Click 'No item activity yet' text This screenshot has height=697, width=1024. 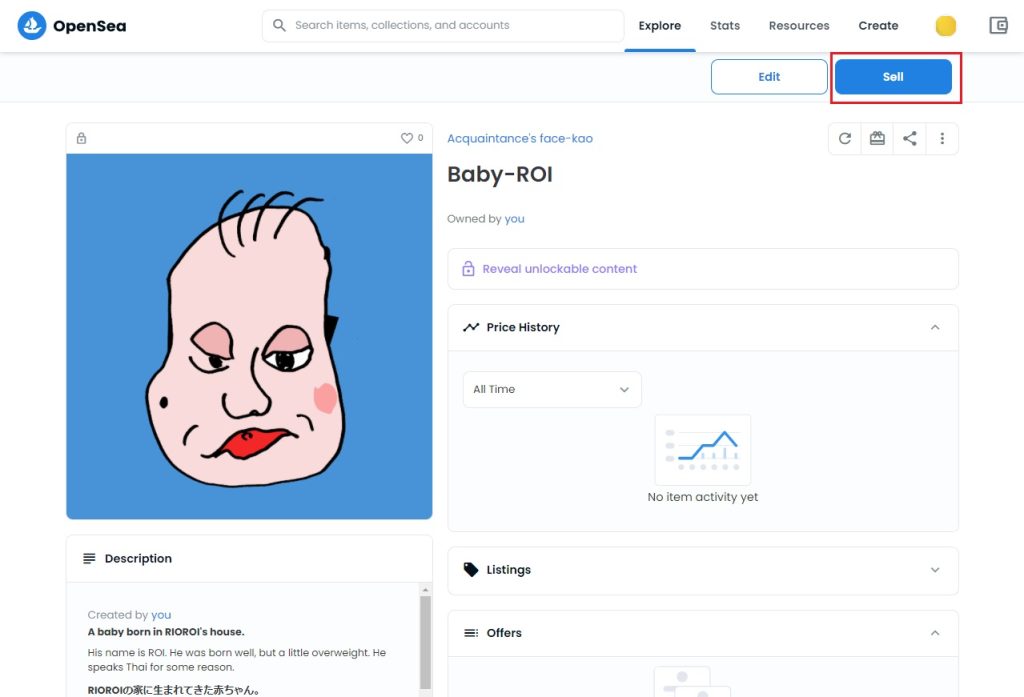(x=703, y=497)
